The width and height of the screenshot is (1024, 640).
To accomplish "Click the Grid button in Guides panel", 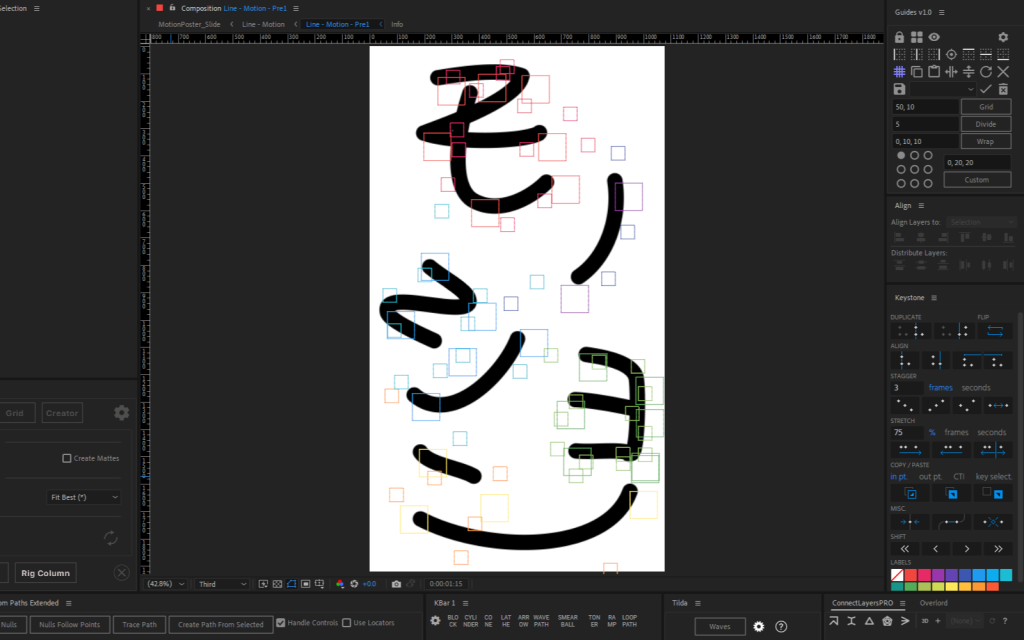I will coord(986,106).
